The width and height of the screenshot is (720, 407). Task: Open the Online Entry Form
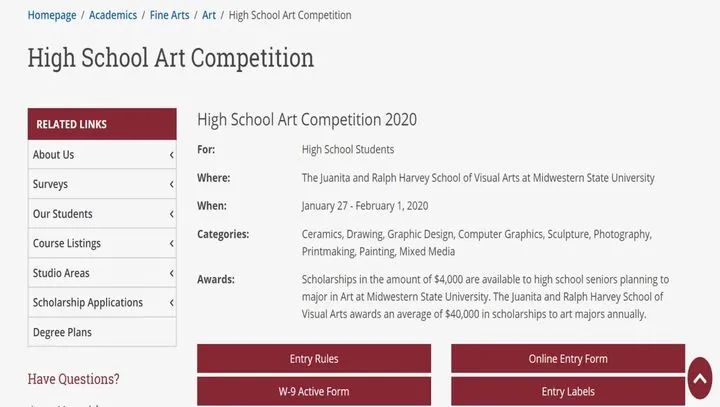pos(568,358)
